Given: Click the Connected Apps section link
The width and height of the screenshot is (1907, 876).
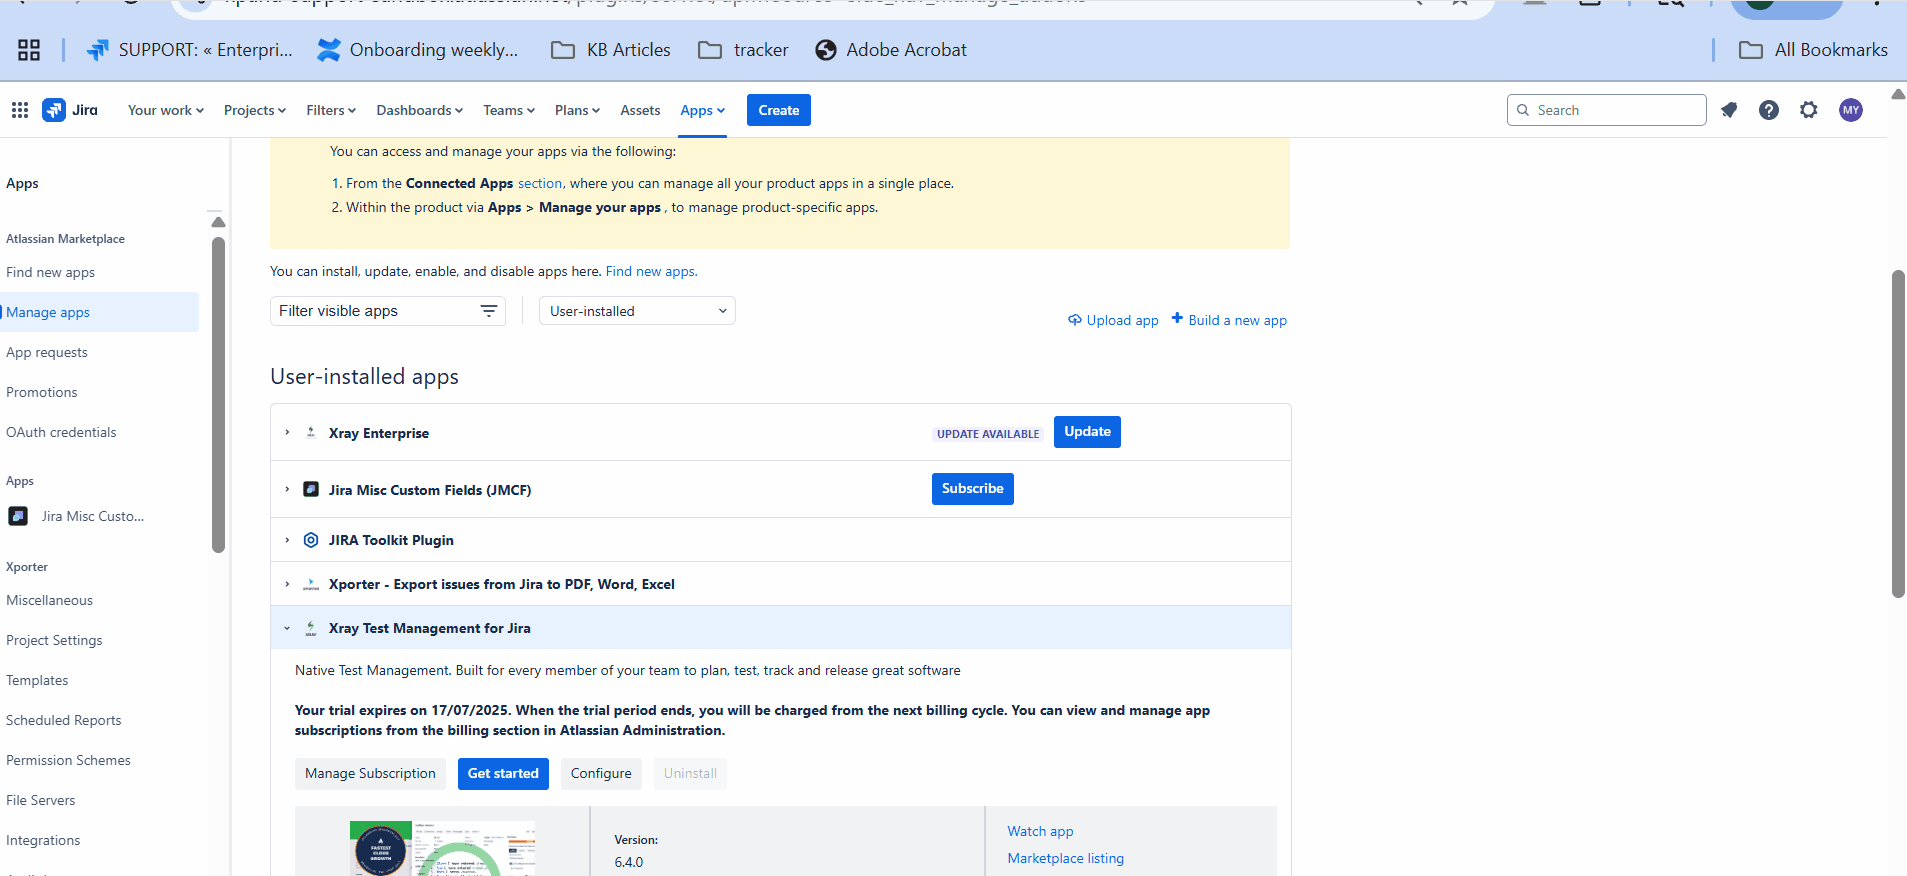Looking at the screenshot, I should pyautogui.click(x=540, y=183).
